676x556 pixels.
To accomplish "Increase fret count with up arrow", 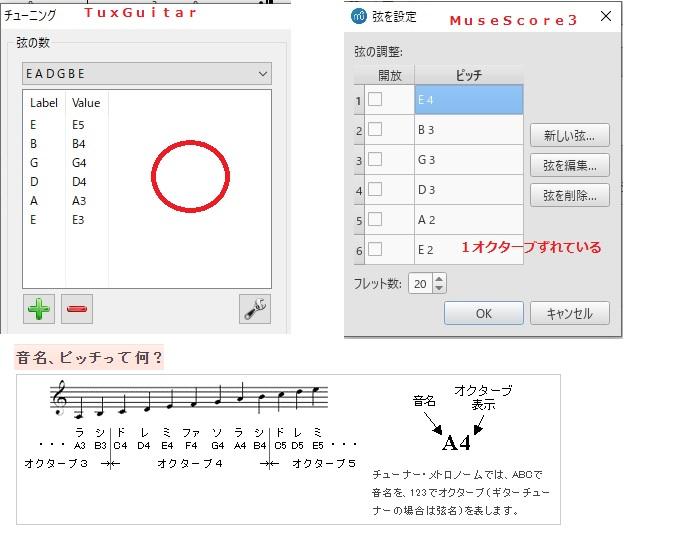I will click(439, 279).
